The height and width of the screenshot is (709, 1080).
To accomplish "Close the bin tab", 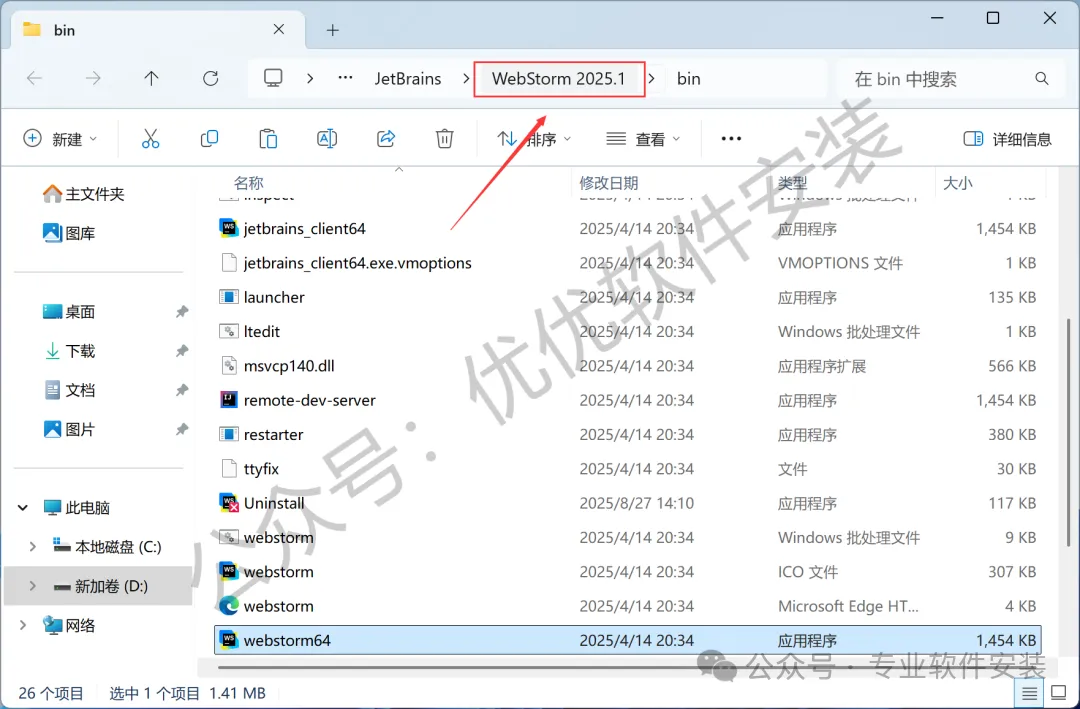I will coord(279,29).
